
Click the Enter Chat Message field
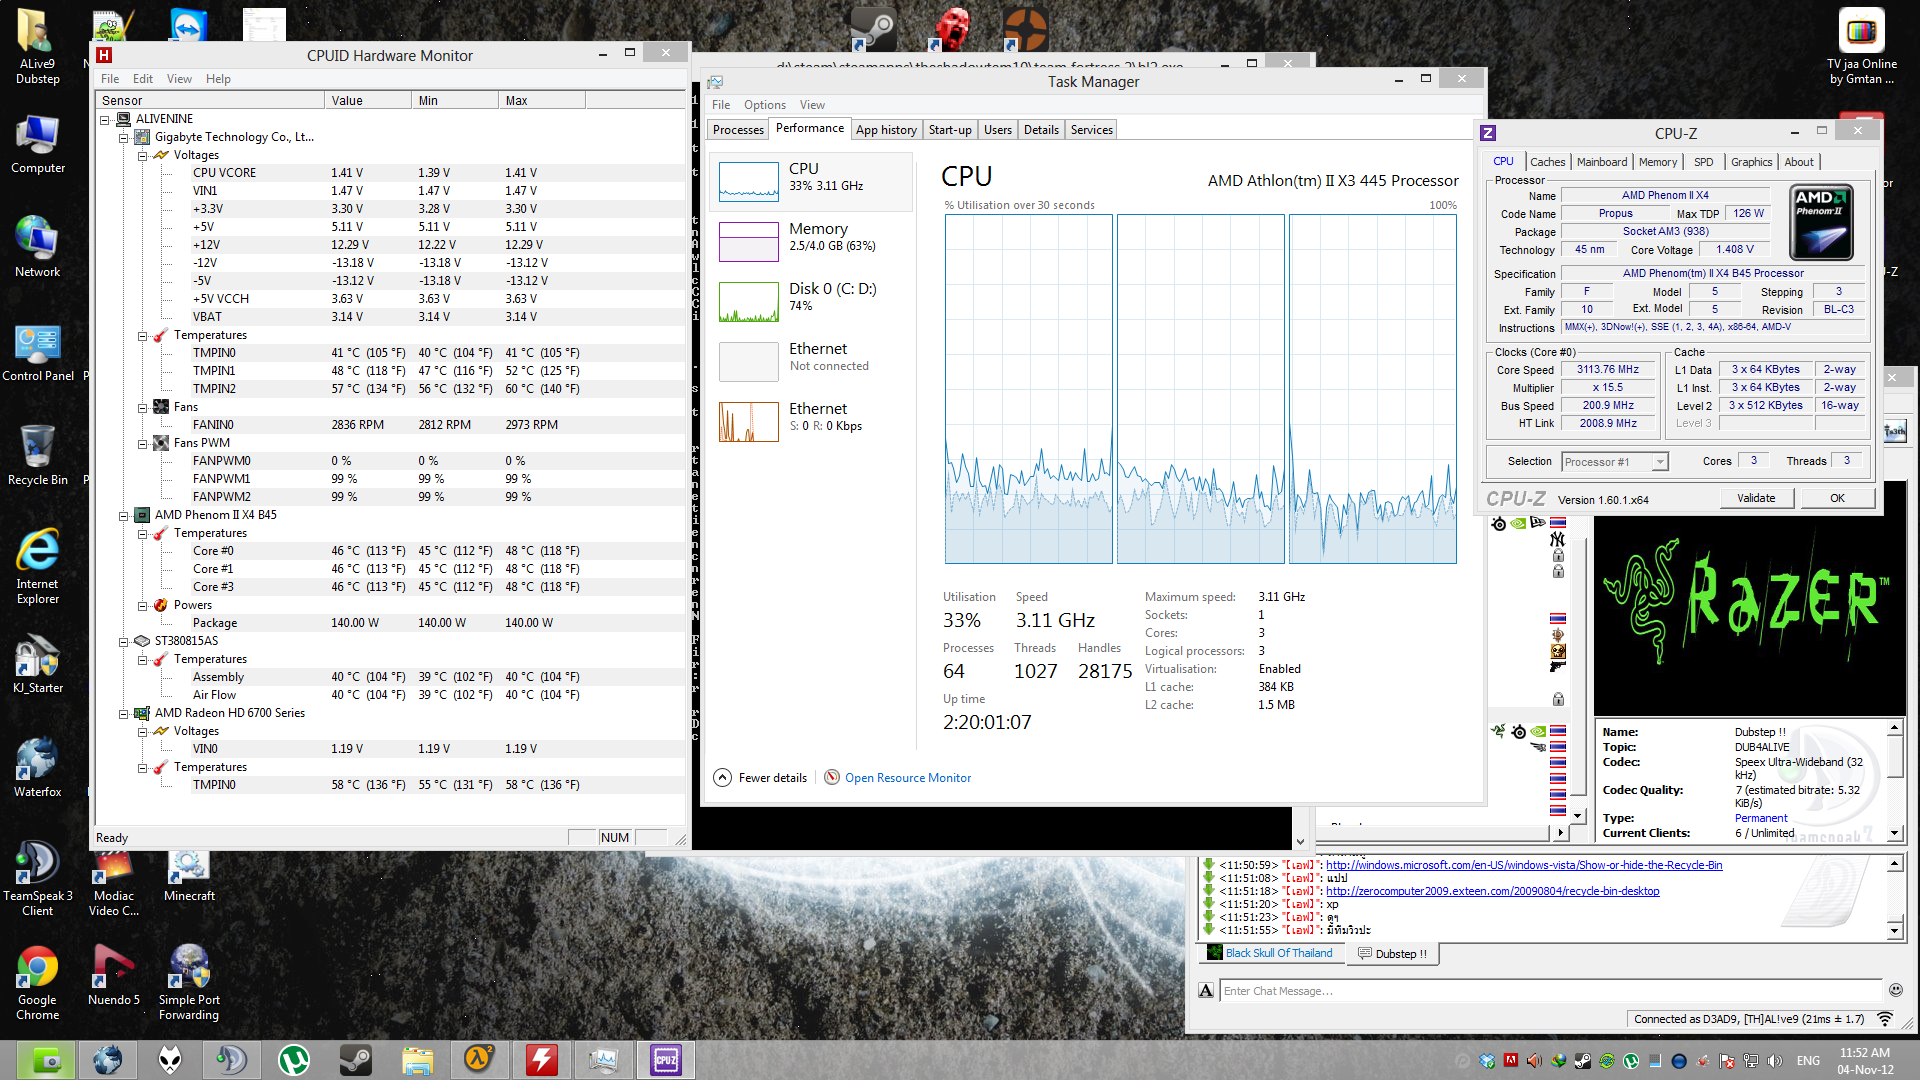(1548, 991)
